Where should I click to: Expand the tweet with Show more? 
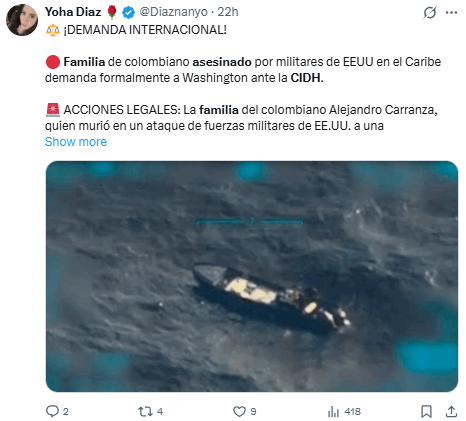(x=76, y=142)
